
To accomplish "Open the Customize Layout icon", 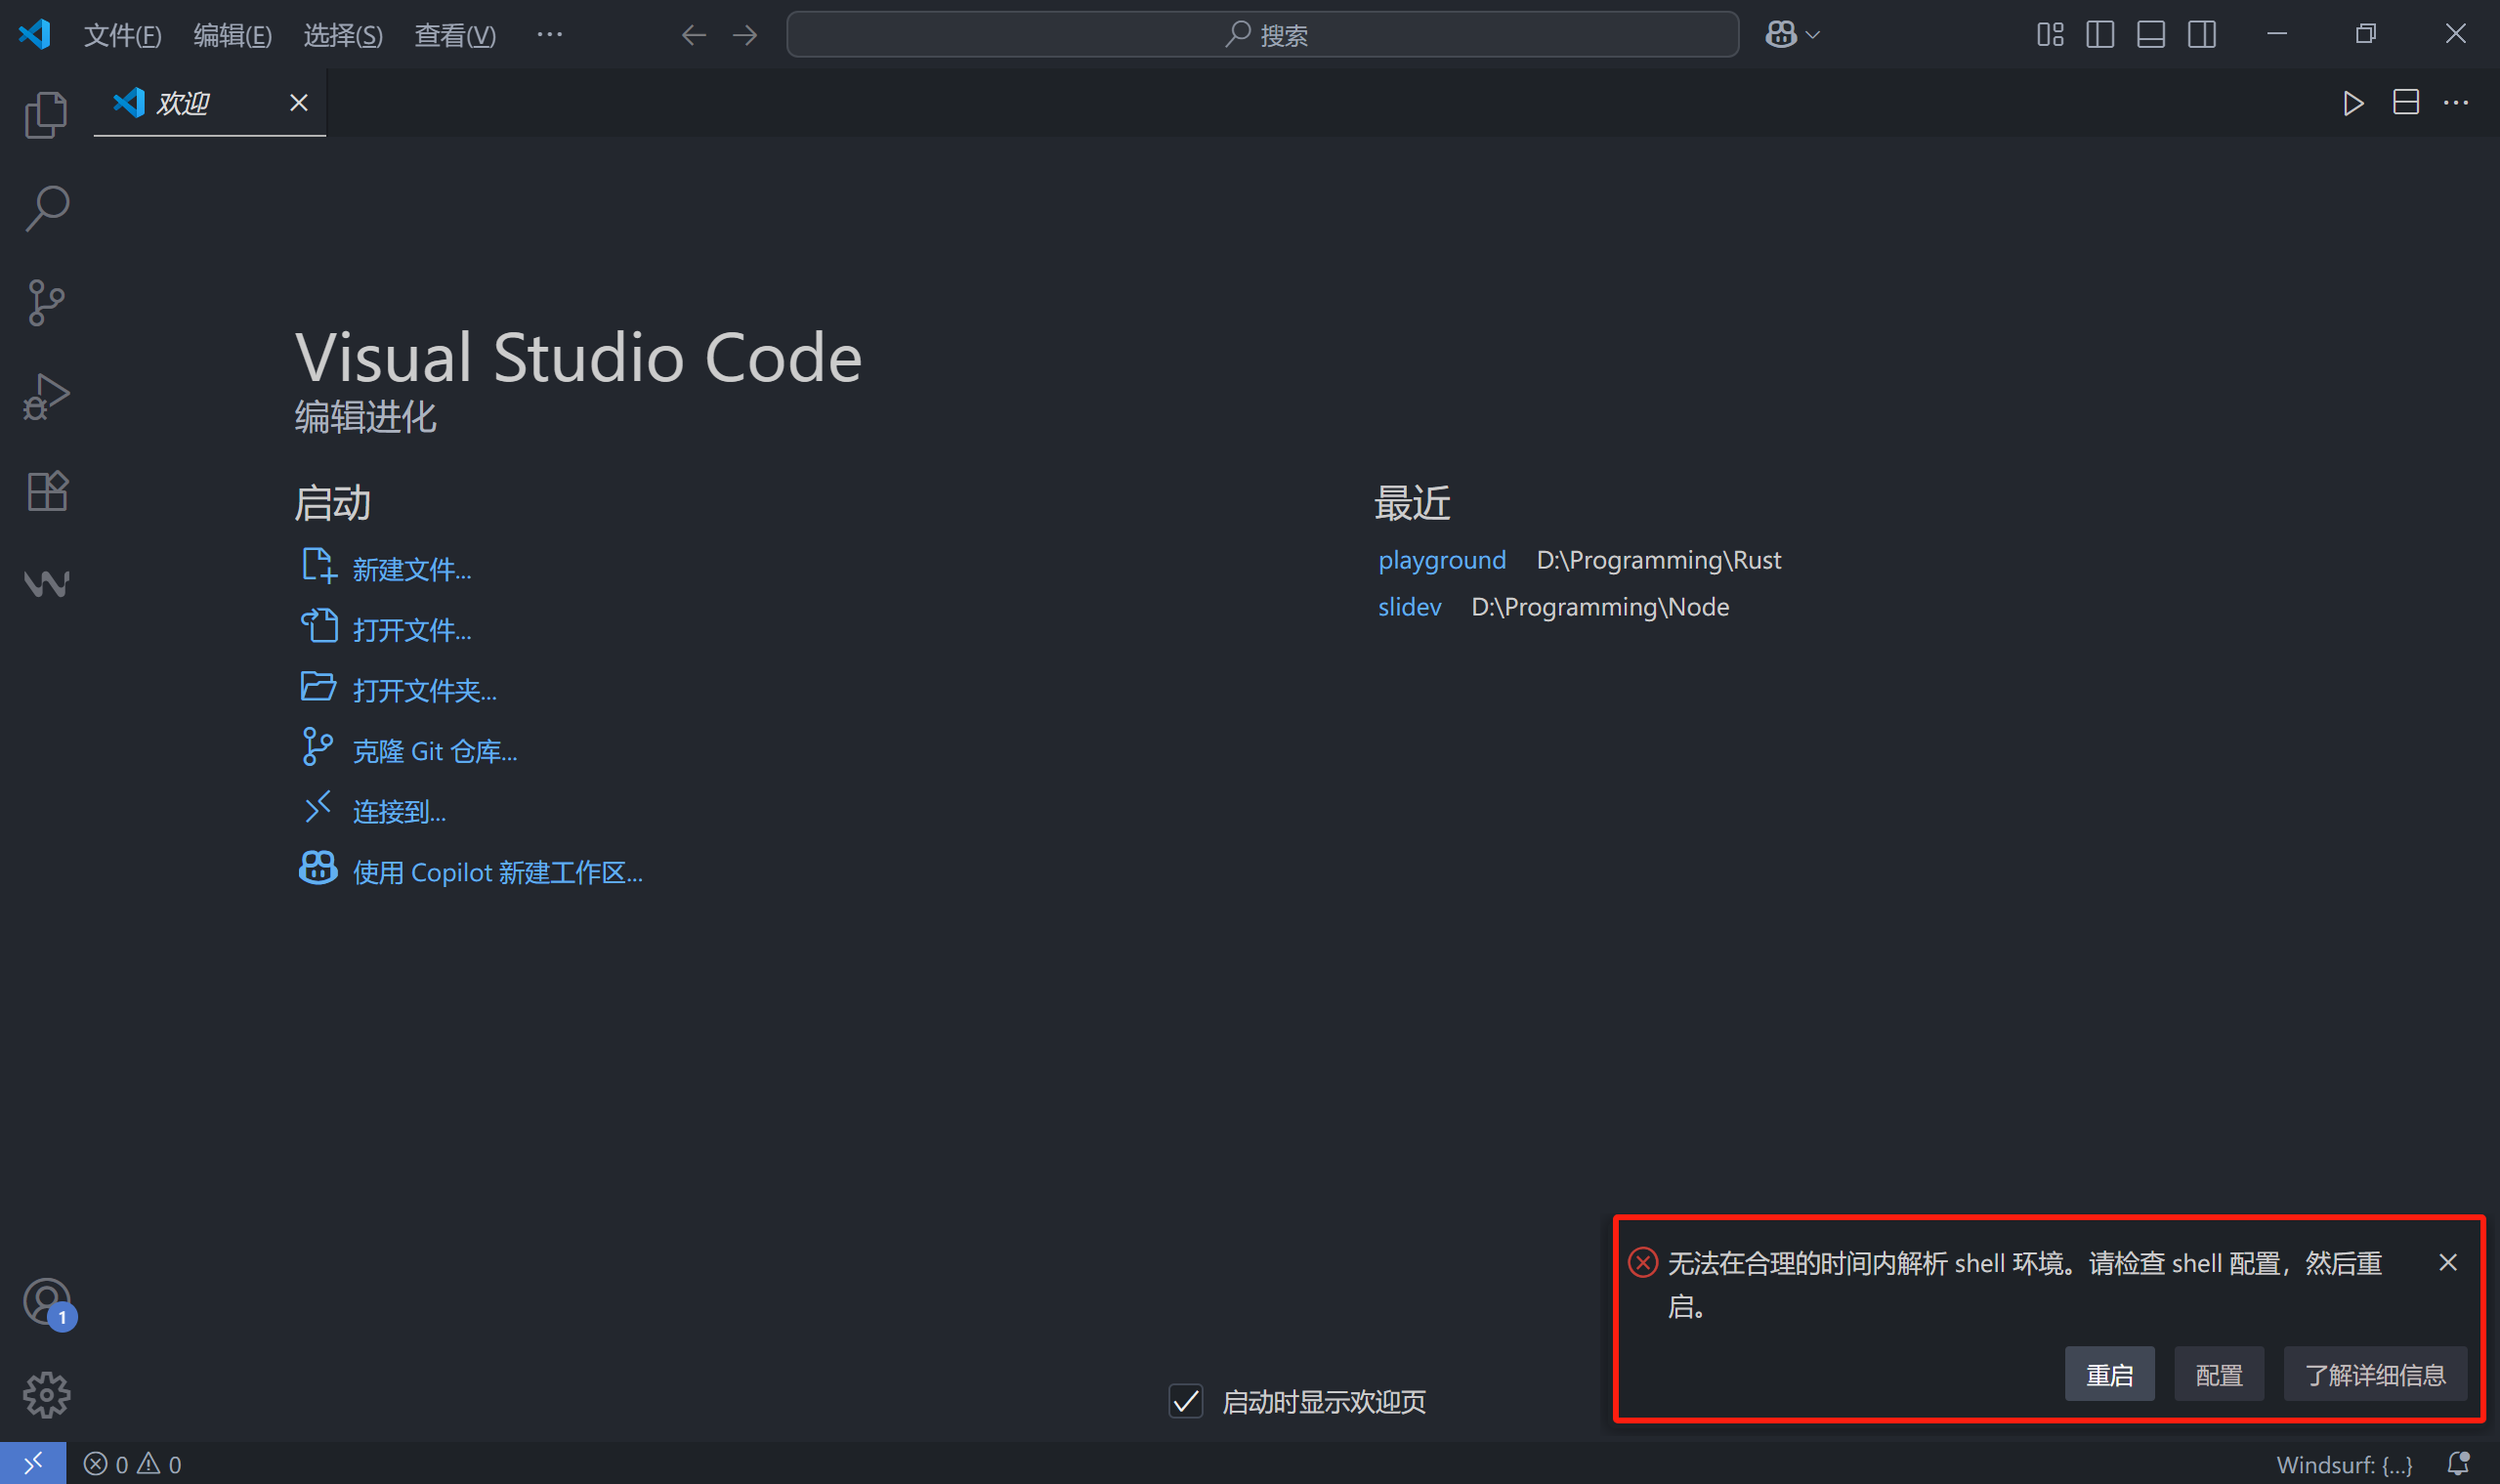I will coord(2050,35).
